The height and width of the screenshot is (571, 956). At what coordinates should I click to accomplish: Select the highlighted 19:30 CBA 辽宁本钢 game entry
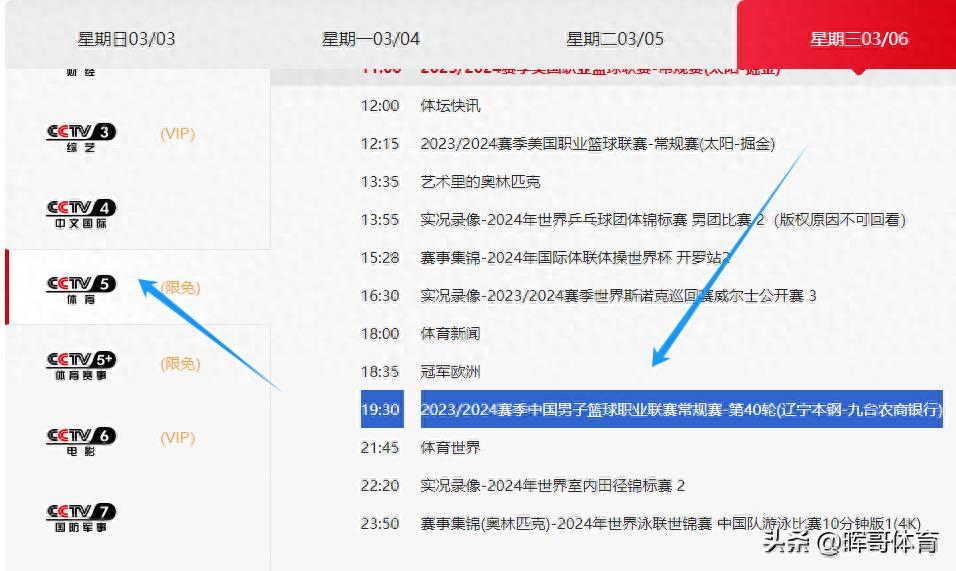(x=680, y=409)
